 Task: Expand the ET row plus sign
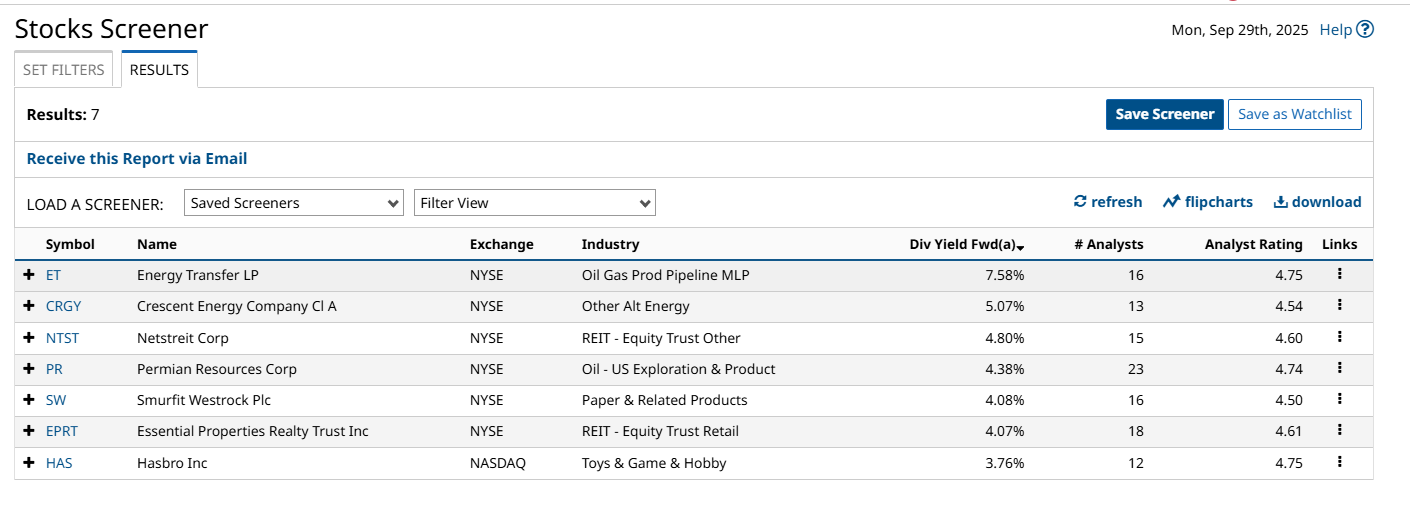click(x=29, y=275)
